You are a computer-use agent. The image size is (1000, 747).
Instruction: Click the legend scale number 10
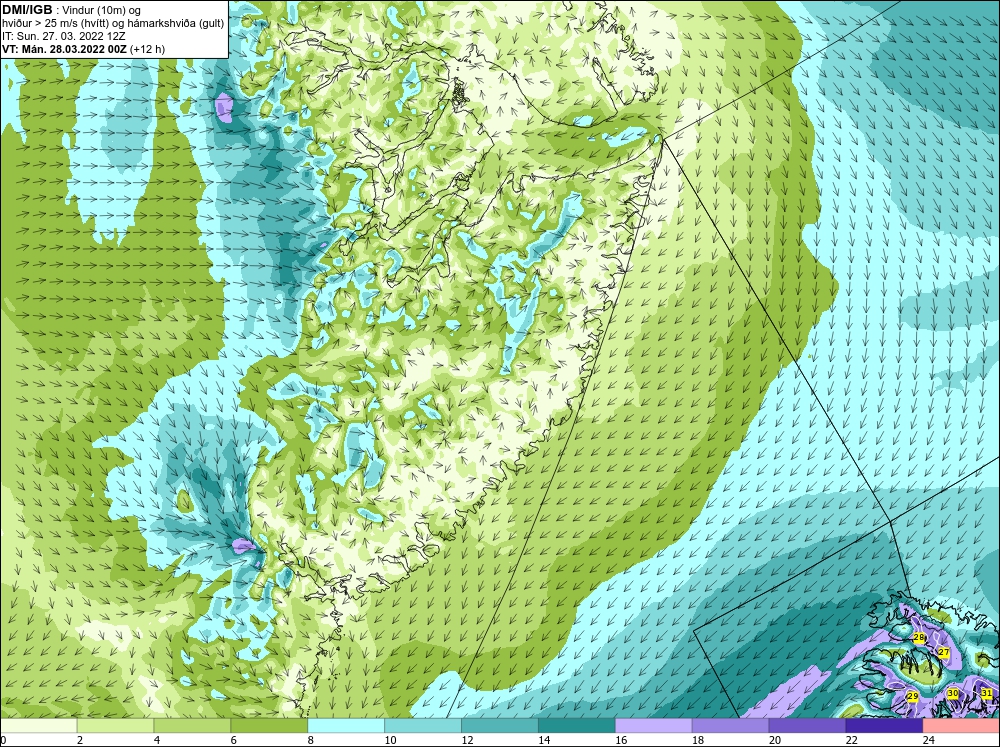(390, 740)
